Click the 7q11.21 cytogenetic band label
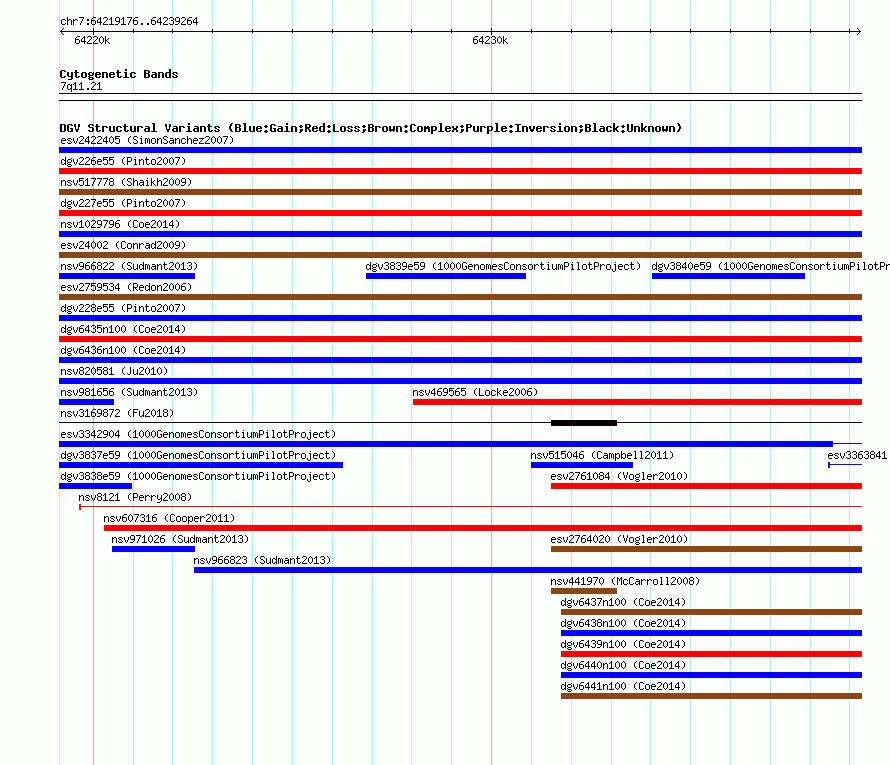890x765 pixels. coord(81,86)
